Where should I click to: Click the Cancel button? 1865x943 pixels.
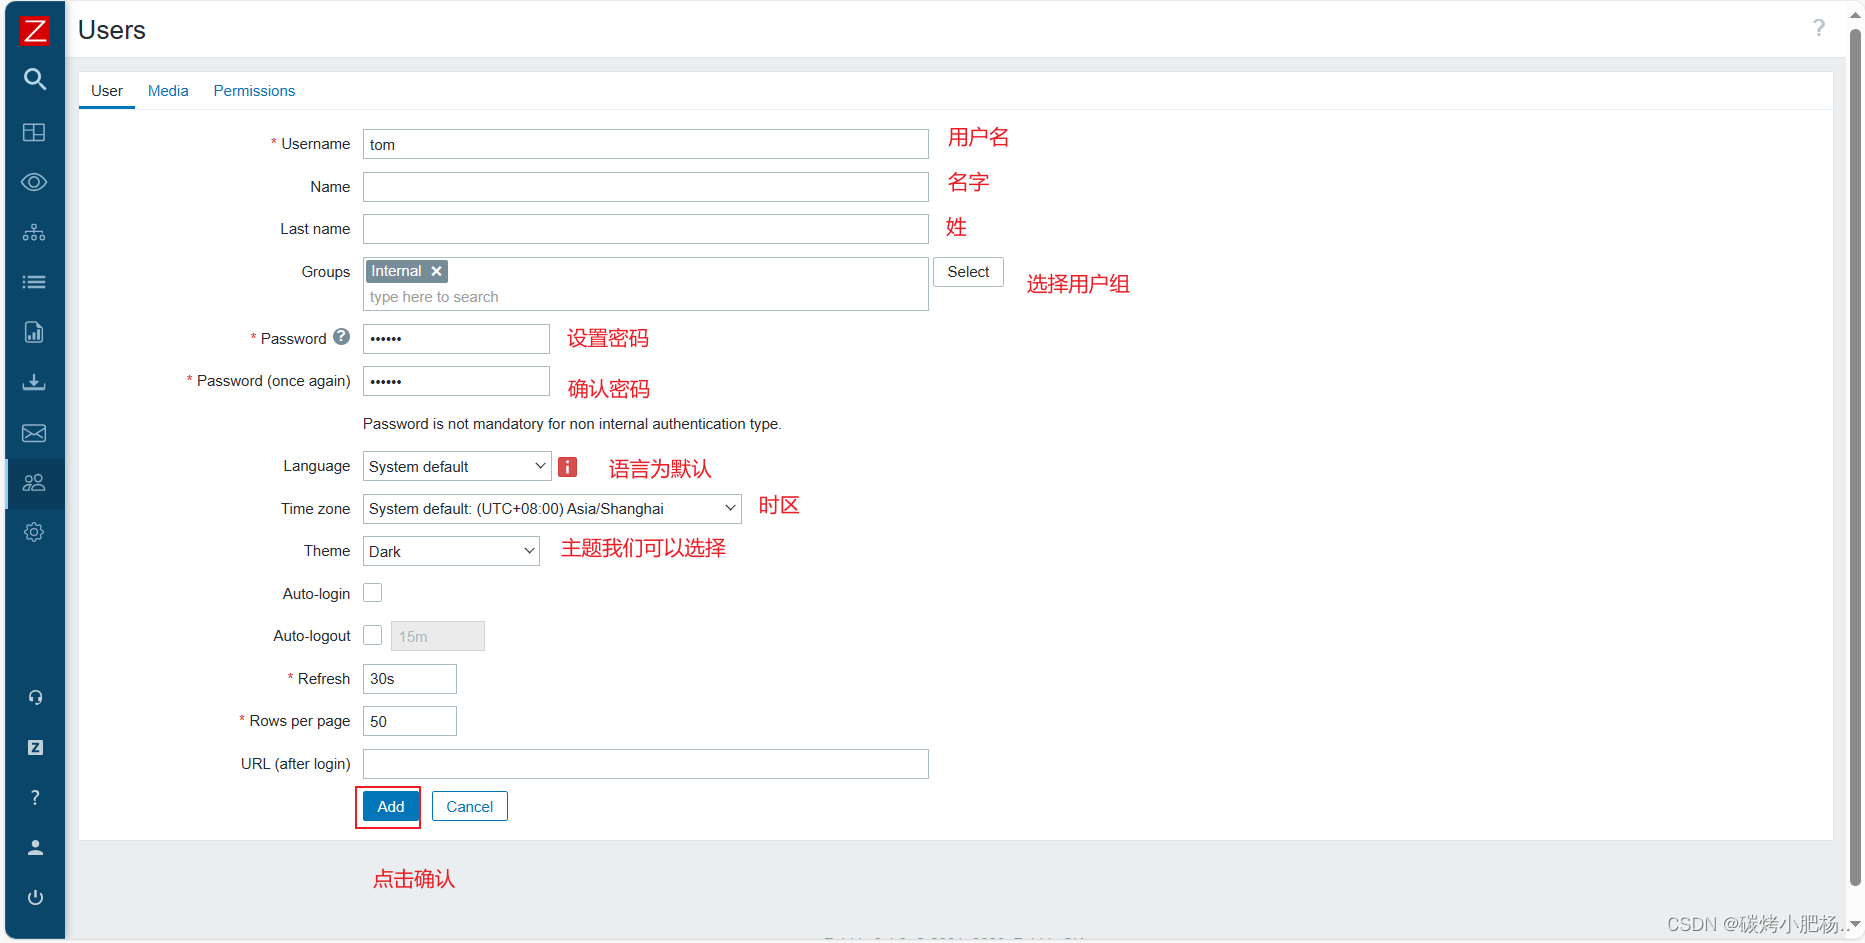[x=470, y=807]
